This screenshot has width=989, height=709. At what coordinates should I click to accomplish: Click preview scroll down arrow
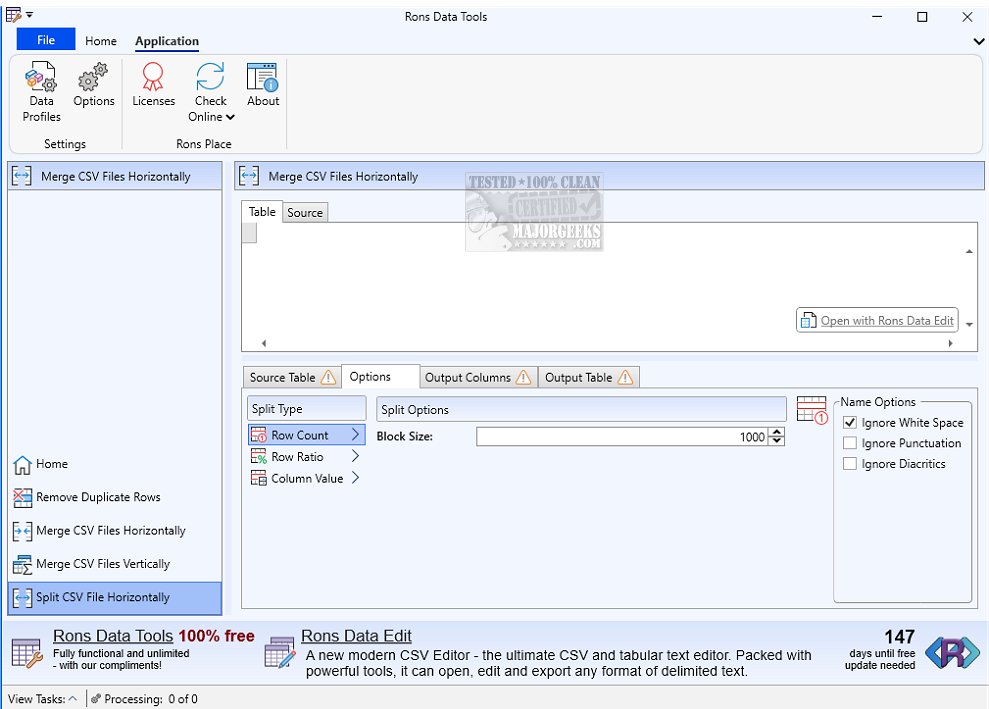tap(969, 325)
